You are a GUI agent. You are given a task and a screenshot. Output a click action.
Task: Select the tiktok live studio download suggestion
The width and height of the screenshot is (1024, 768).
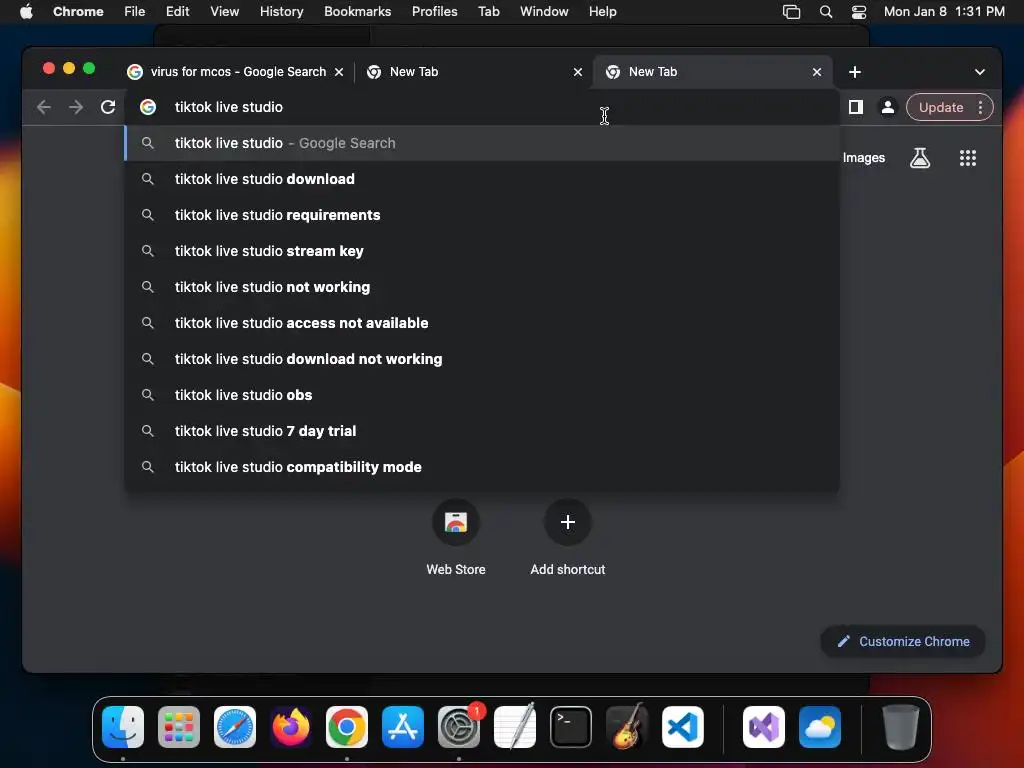coord(482,179)
